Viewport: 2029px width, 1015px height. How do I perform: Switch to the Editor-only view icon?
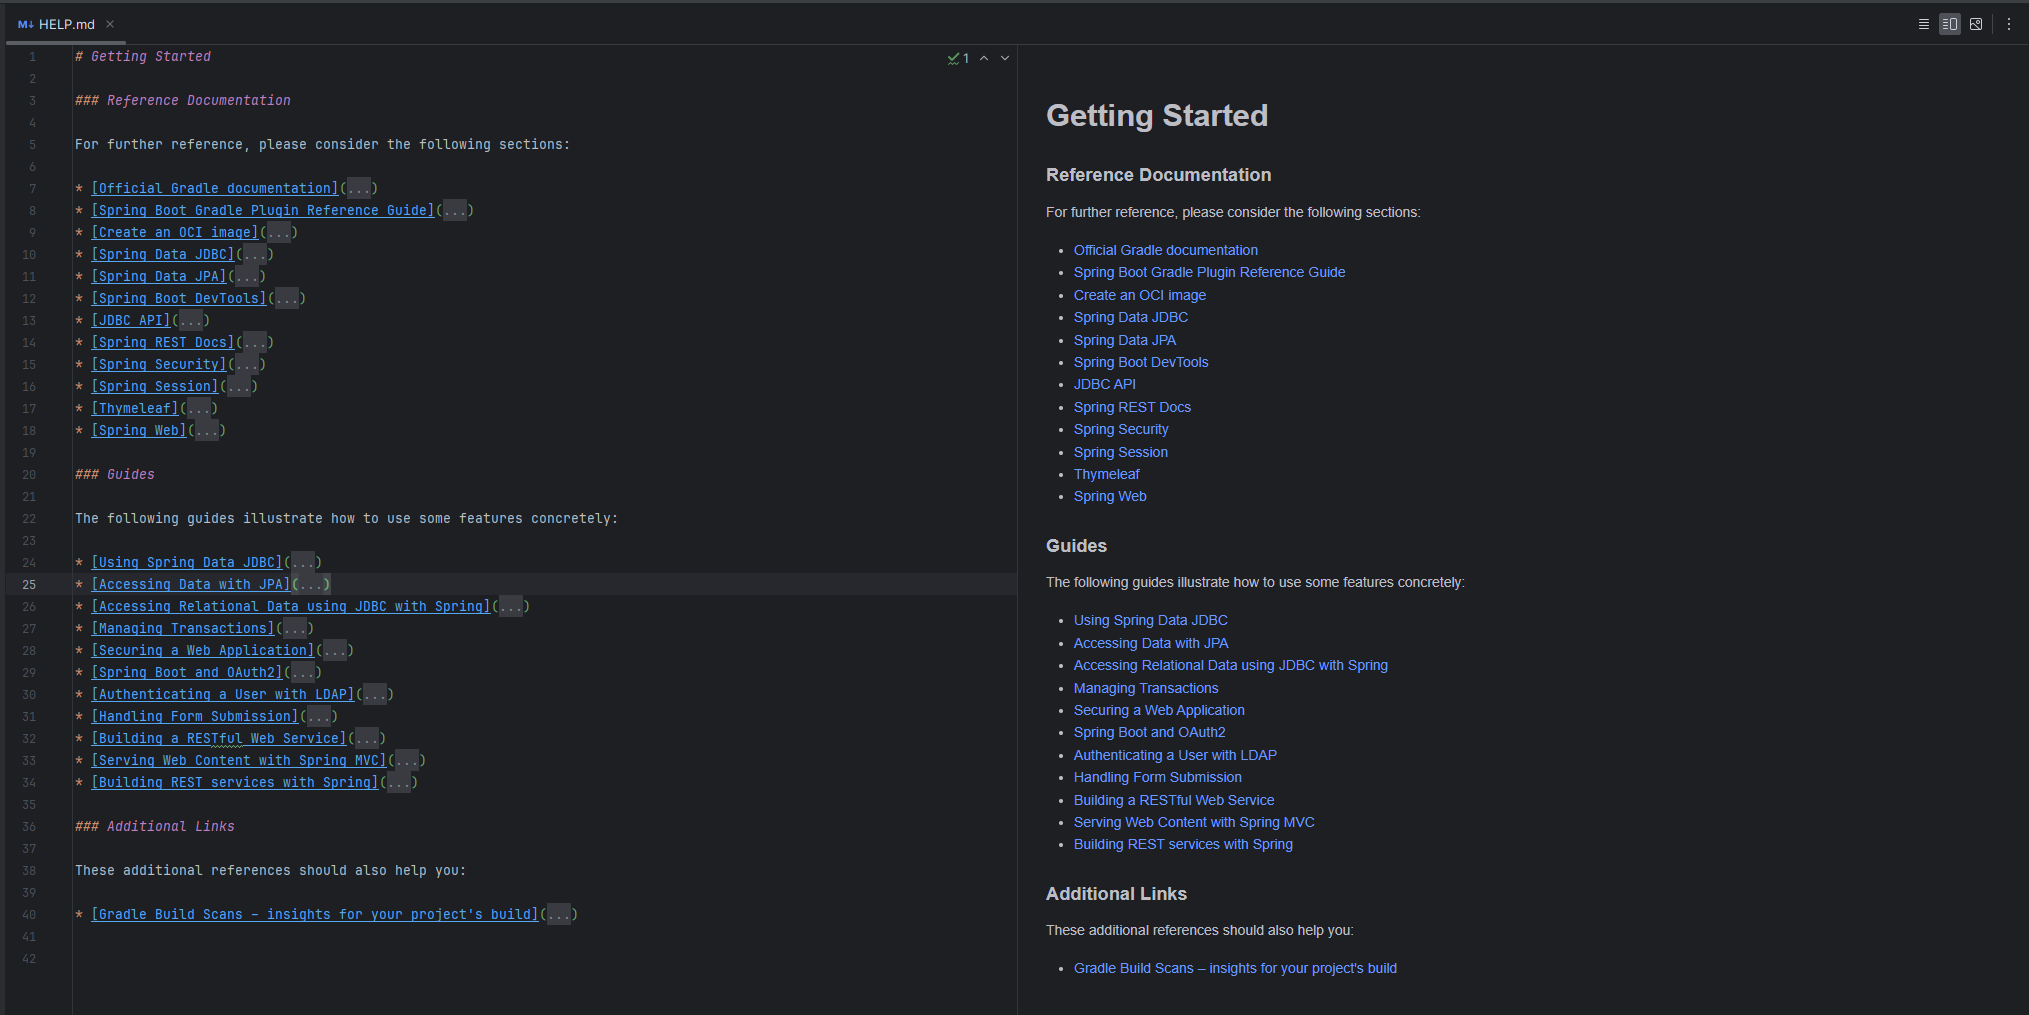coord(1923,24)
